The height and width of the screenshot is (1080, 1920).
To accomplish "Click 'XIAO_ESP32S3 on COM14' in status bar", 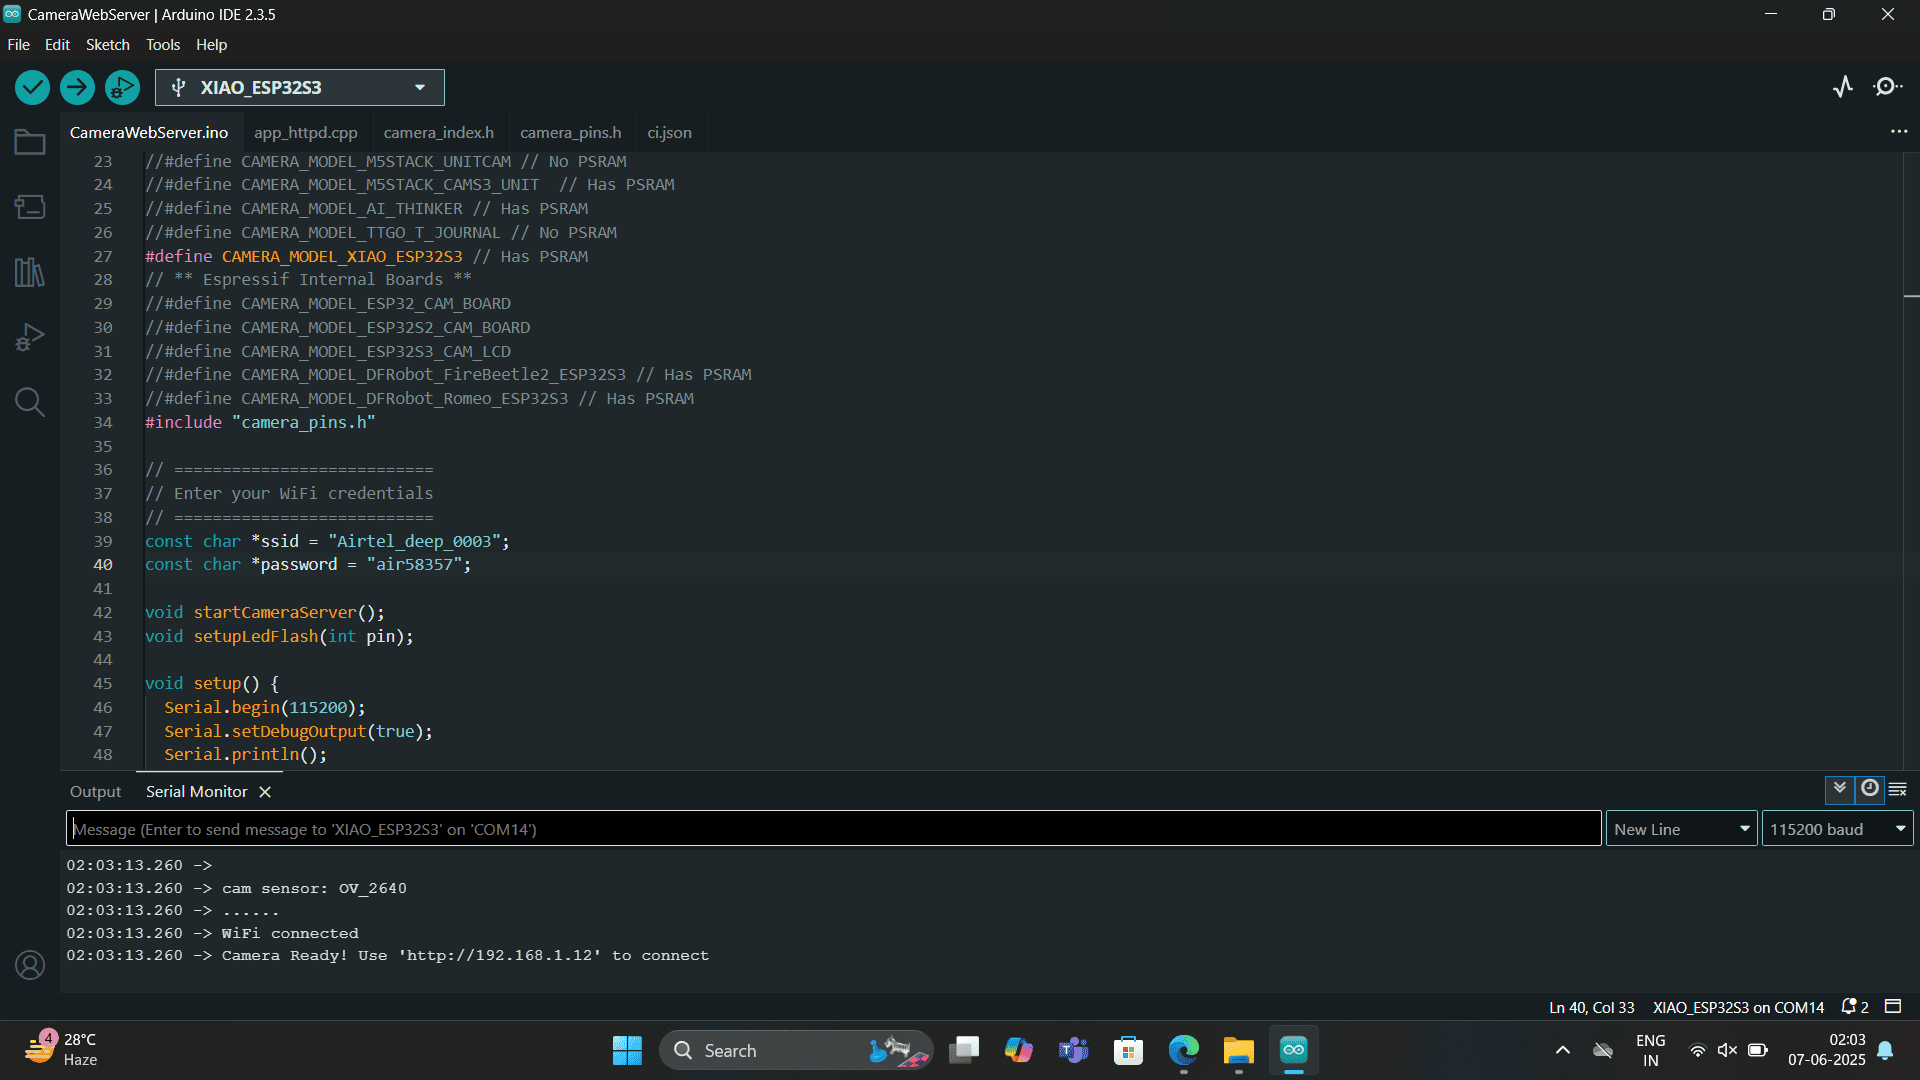I will 1738,1007.
